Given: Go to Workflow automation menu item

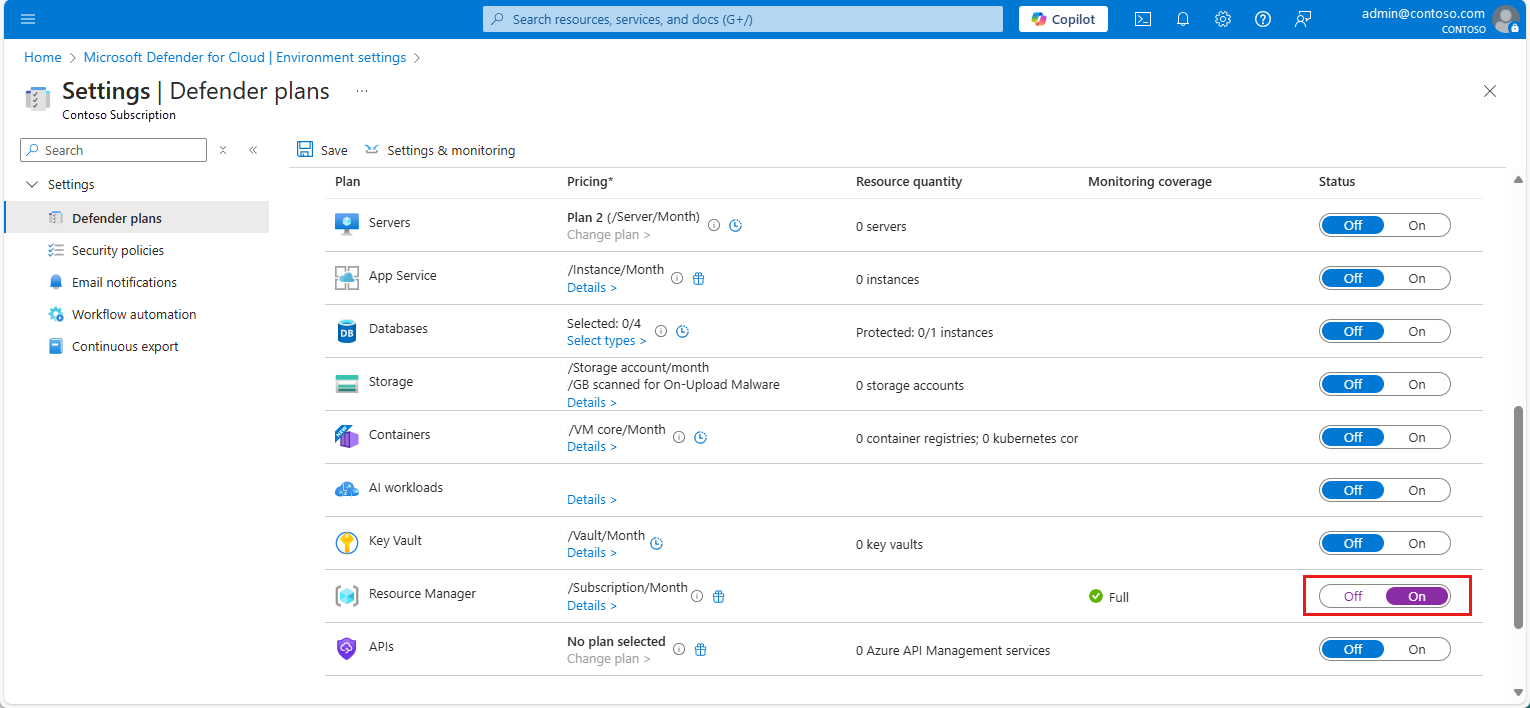Looking at the screenshot, I should coord(134,315).
